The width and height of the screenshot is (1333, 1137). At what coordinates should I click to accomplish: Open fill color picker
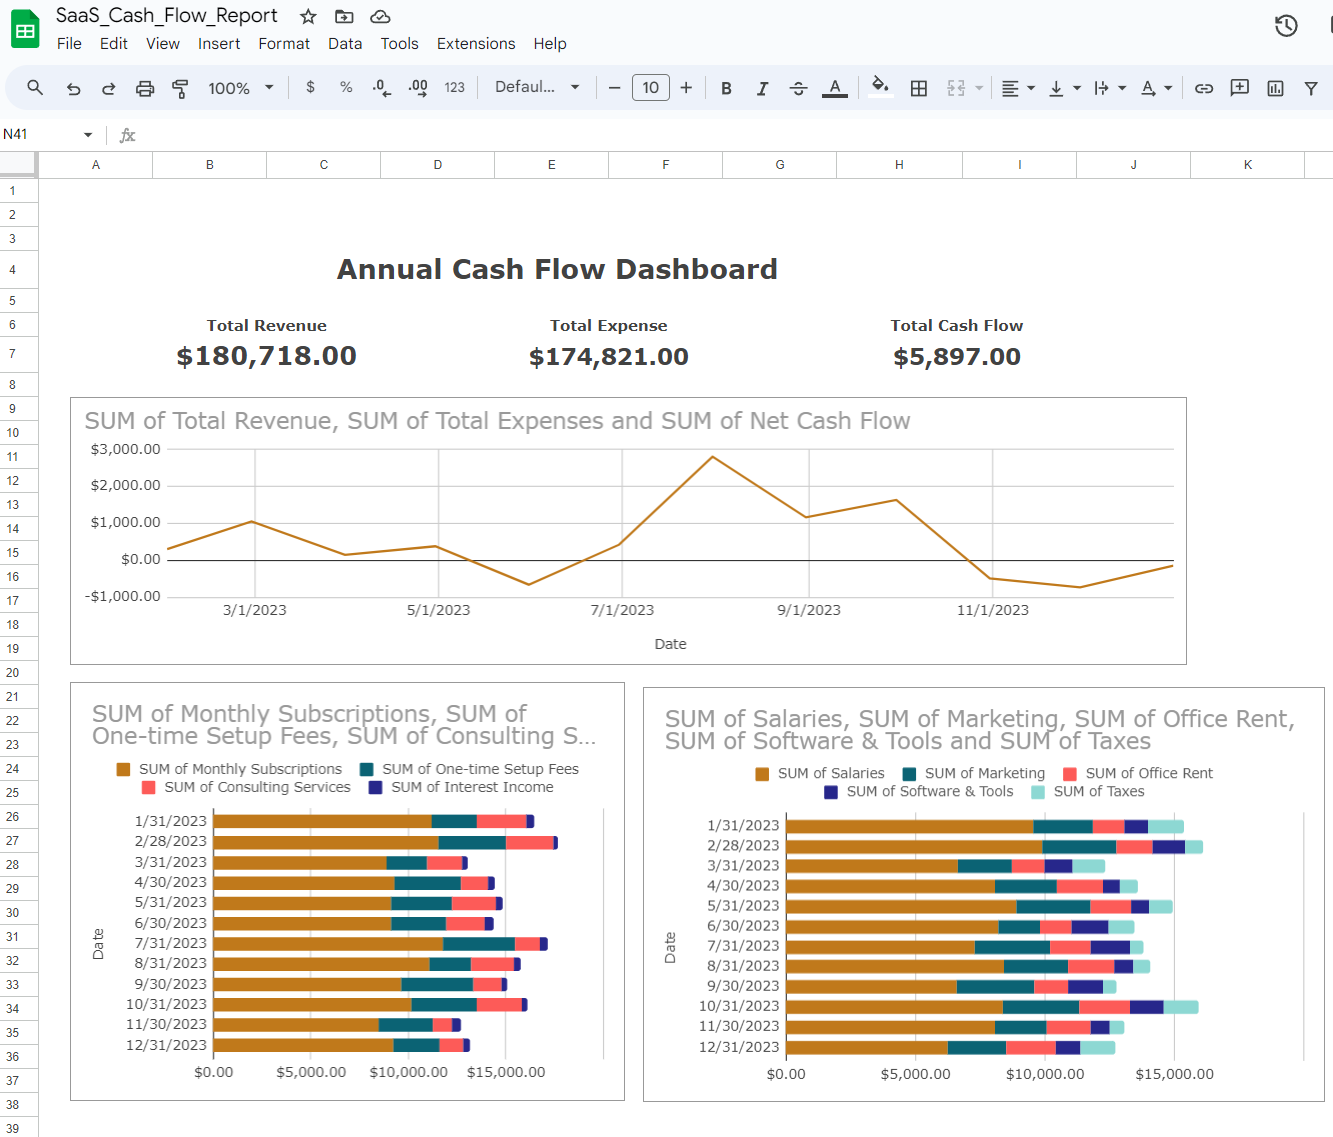880,87
